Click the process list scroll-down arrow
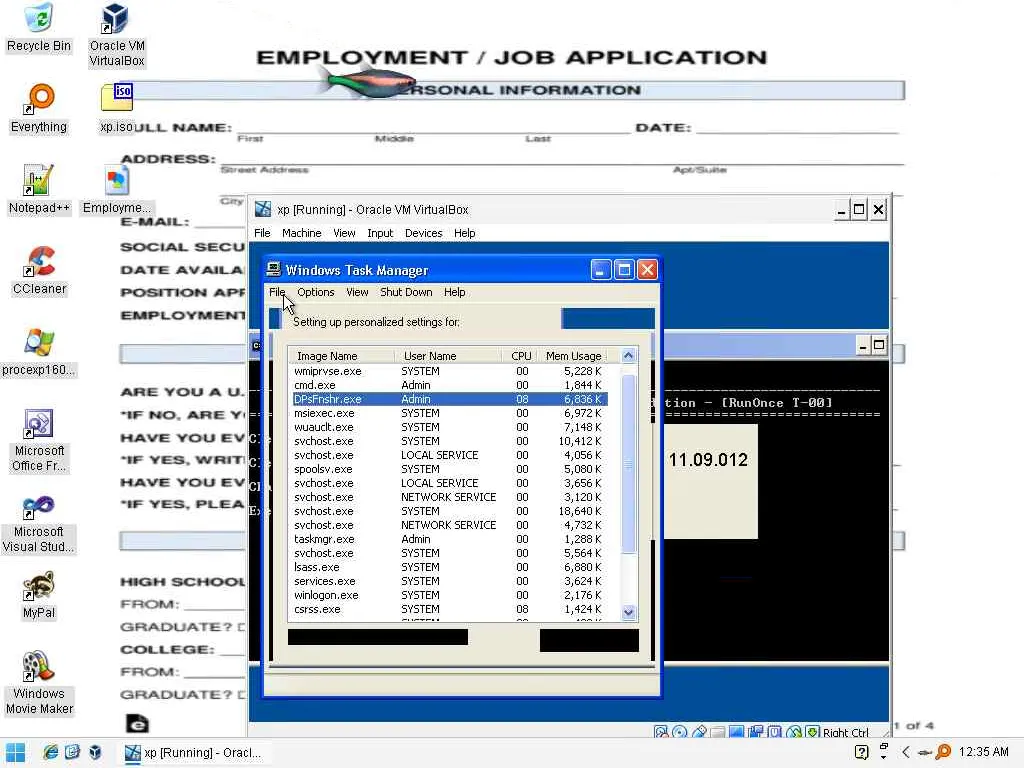Screen dimensions: 1024x768 [628, 612]
